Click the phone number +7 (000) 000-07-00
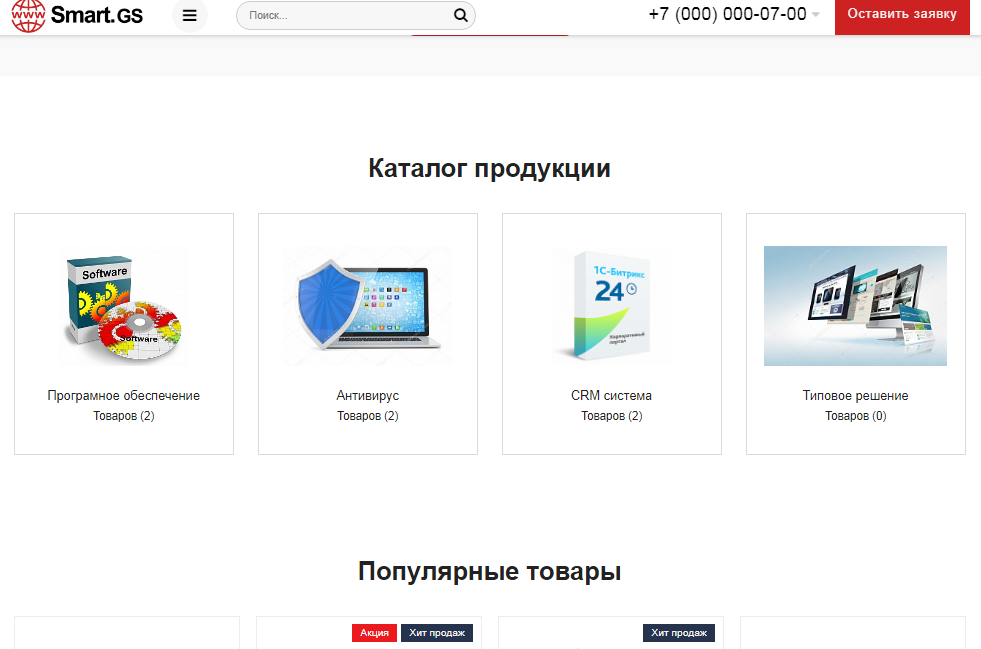Viewport: 981px width, 649px height. pos(727,14)
